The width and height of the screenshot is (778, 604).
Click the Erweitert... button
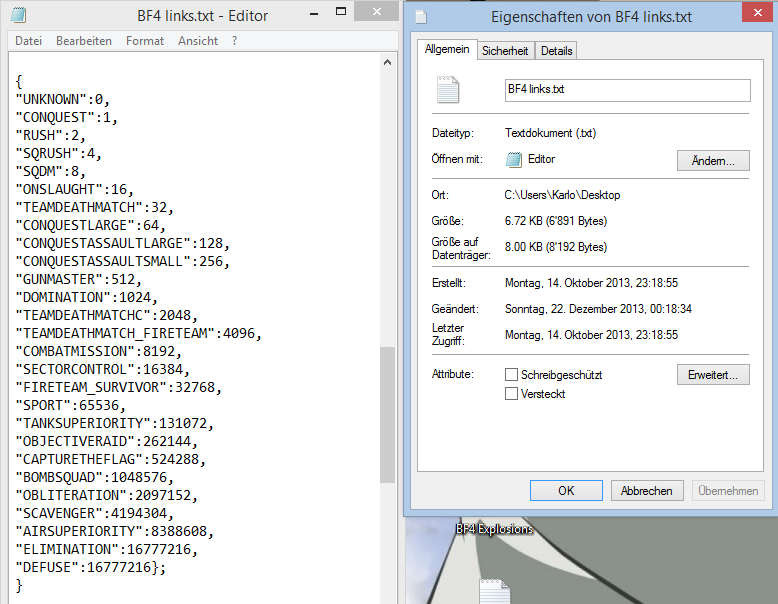point(713,375)
